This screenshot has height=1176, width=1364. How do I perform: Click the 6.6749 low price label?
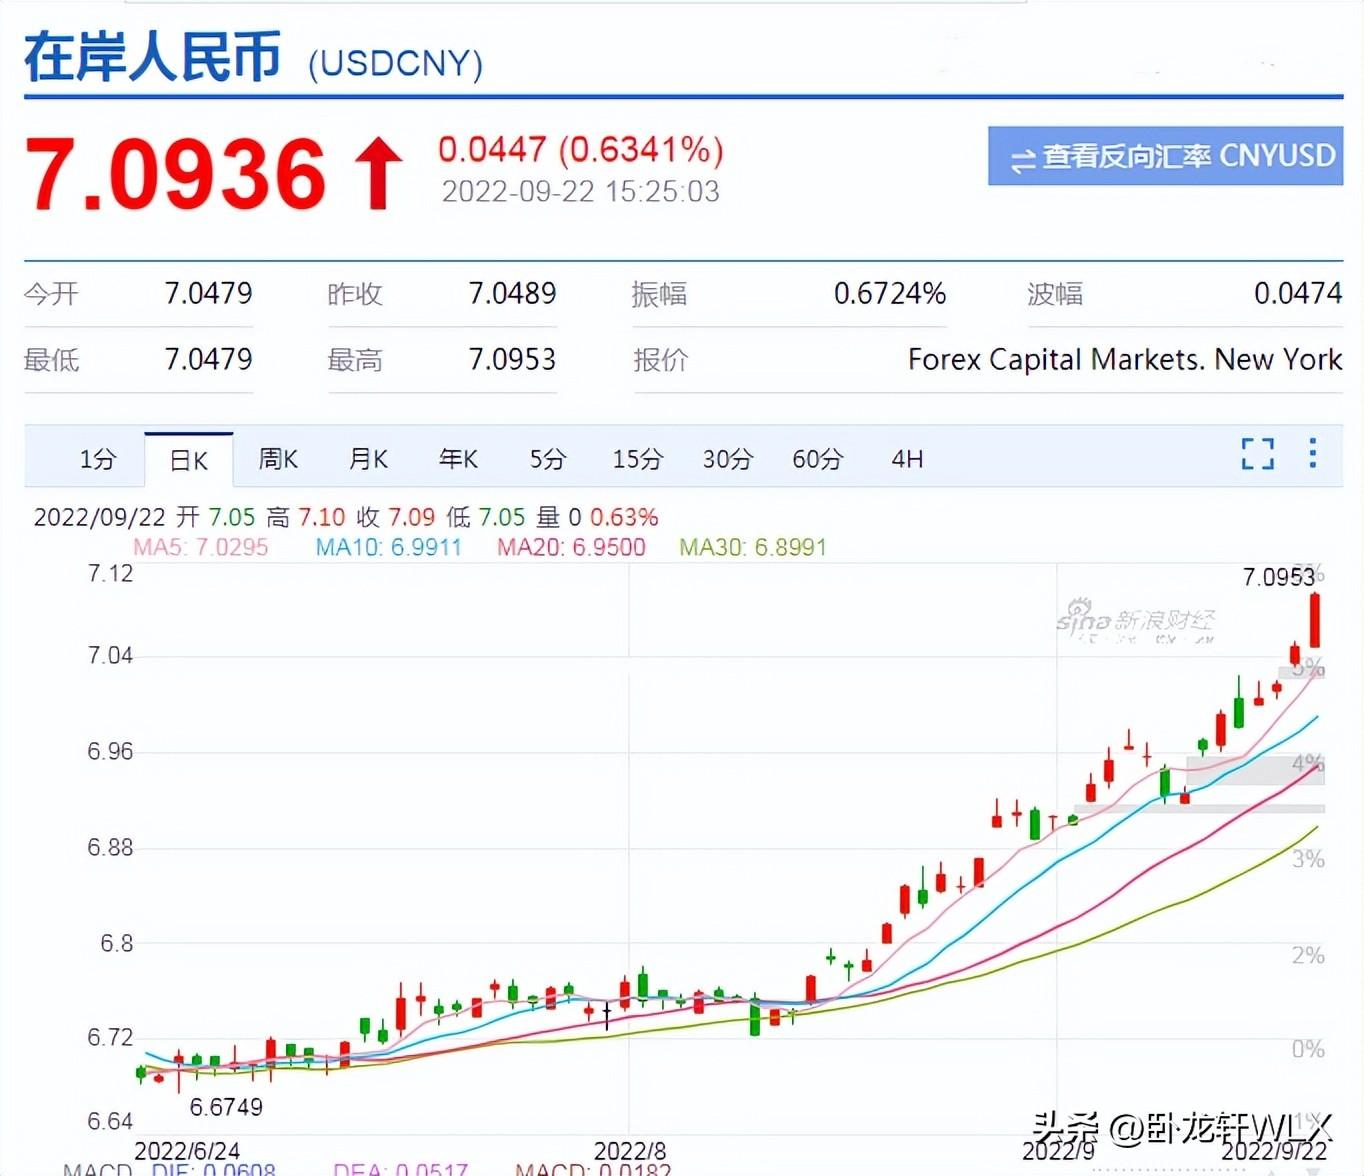click(x=226, y=1107)
